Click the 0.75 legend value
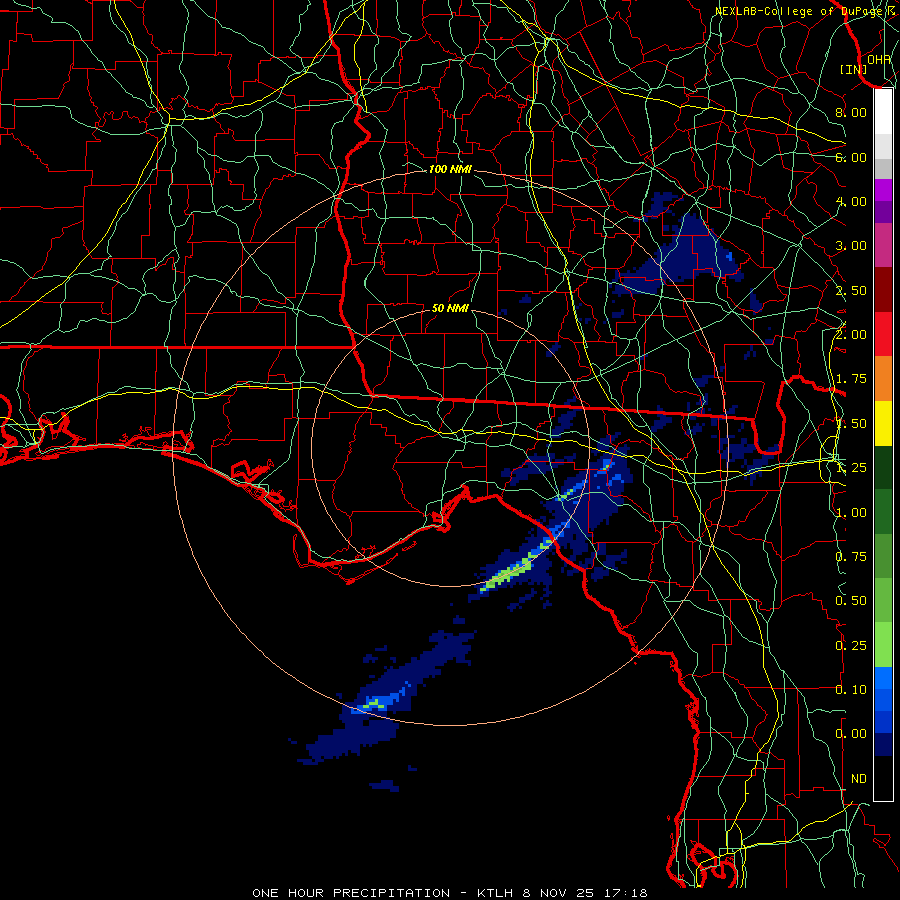 (x=851, y=557)
